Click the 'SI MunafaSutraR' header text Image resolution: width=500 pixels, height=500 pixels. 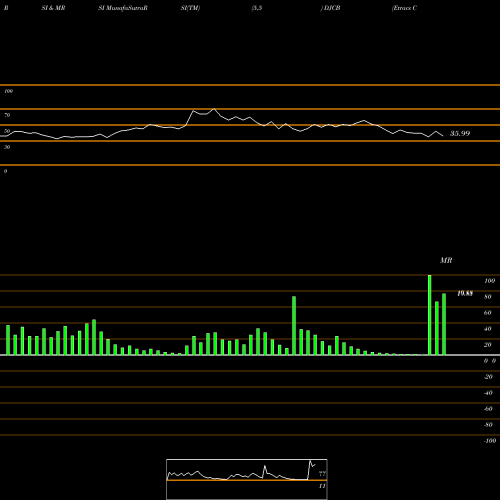click(123, 8)
